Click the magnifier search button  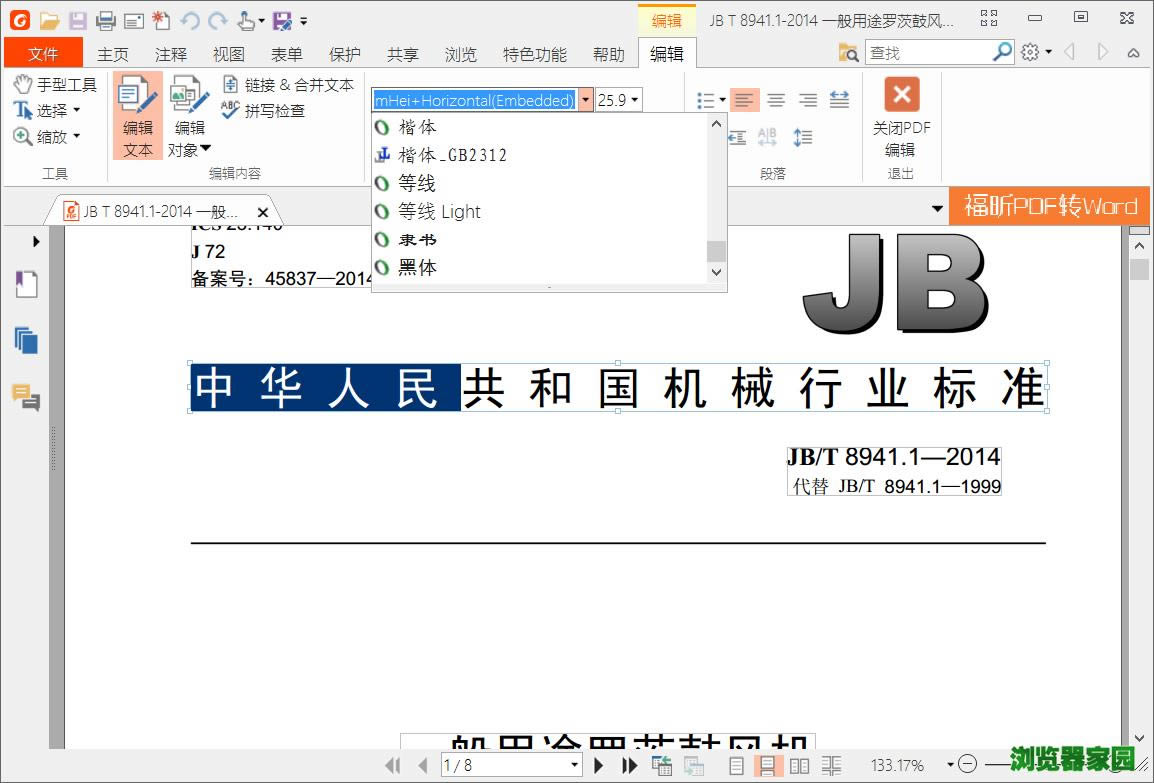click(x=1002, y=52)
